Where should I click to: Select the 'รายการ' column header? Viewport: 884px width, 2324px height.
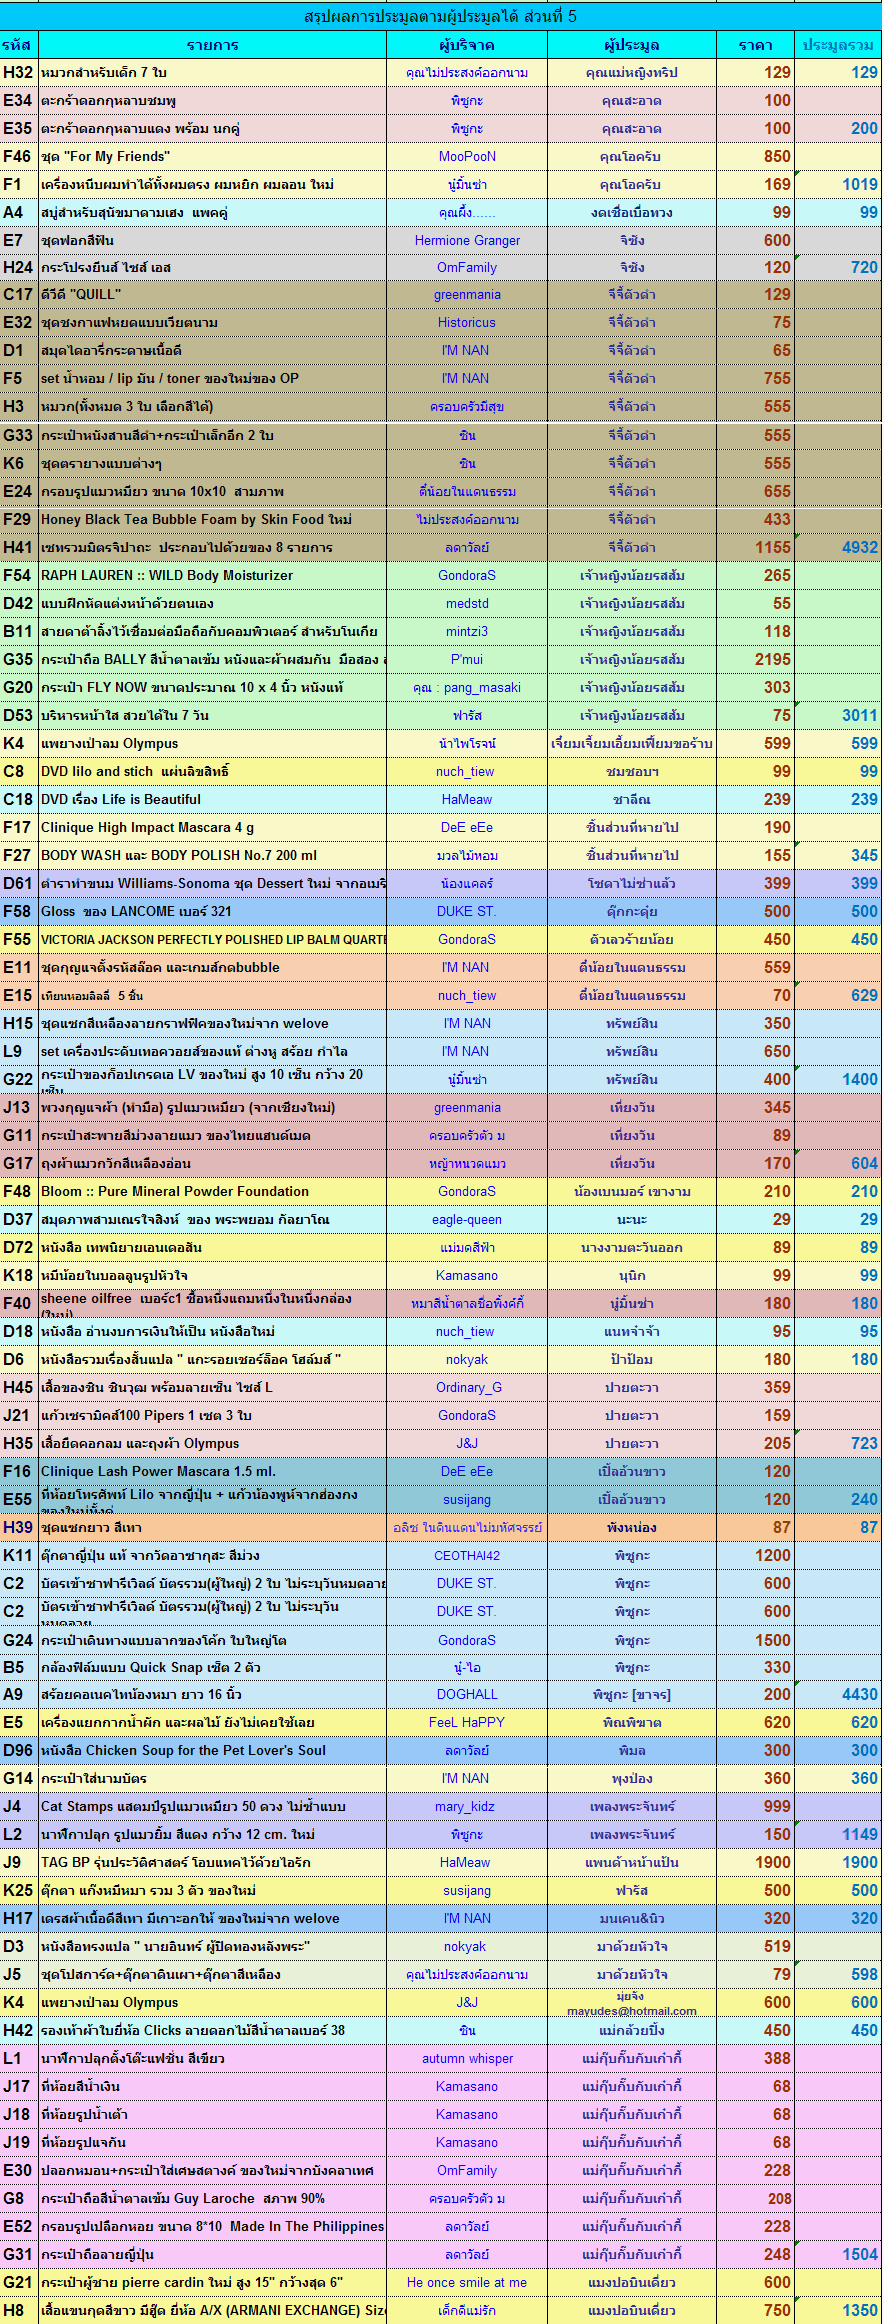(212, 45)
